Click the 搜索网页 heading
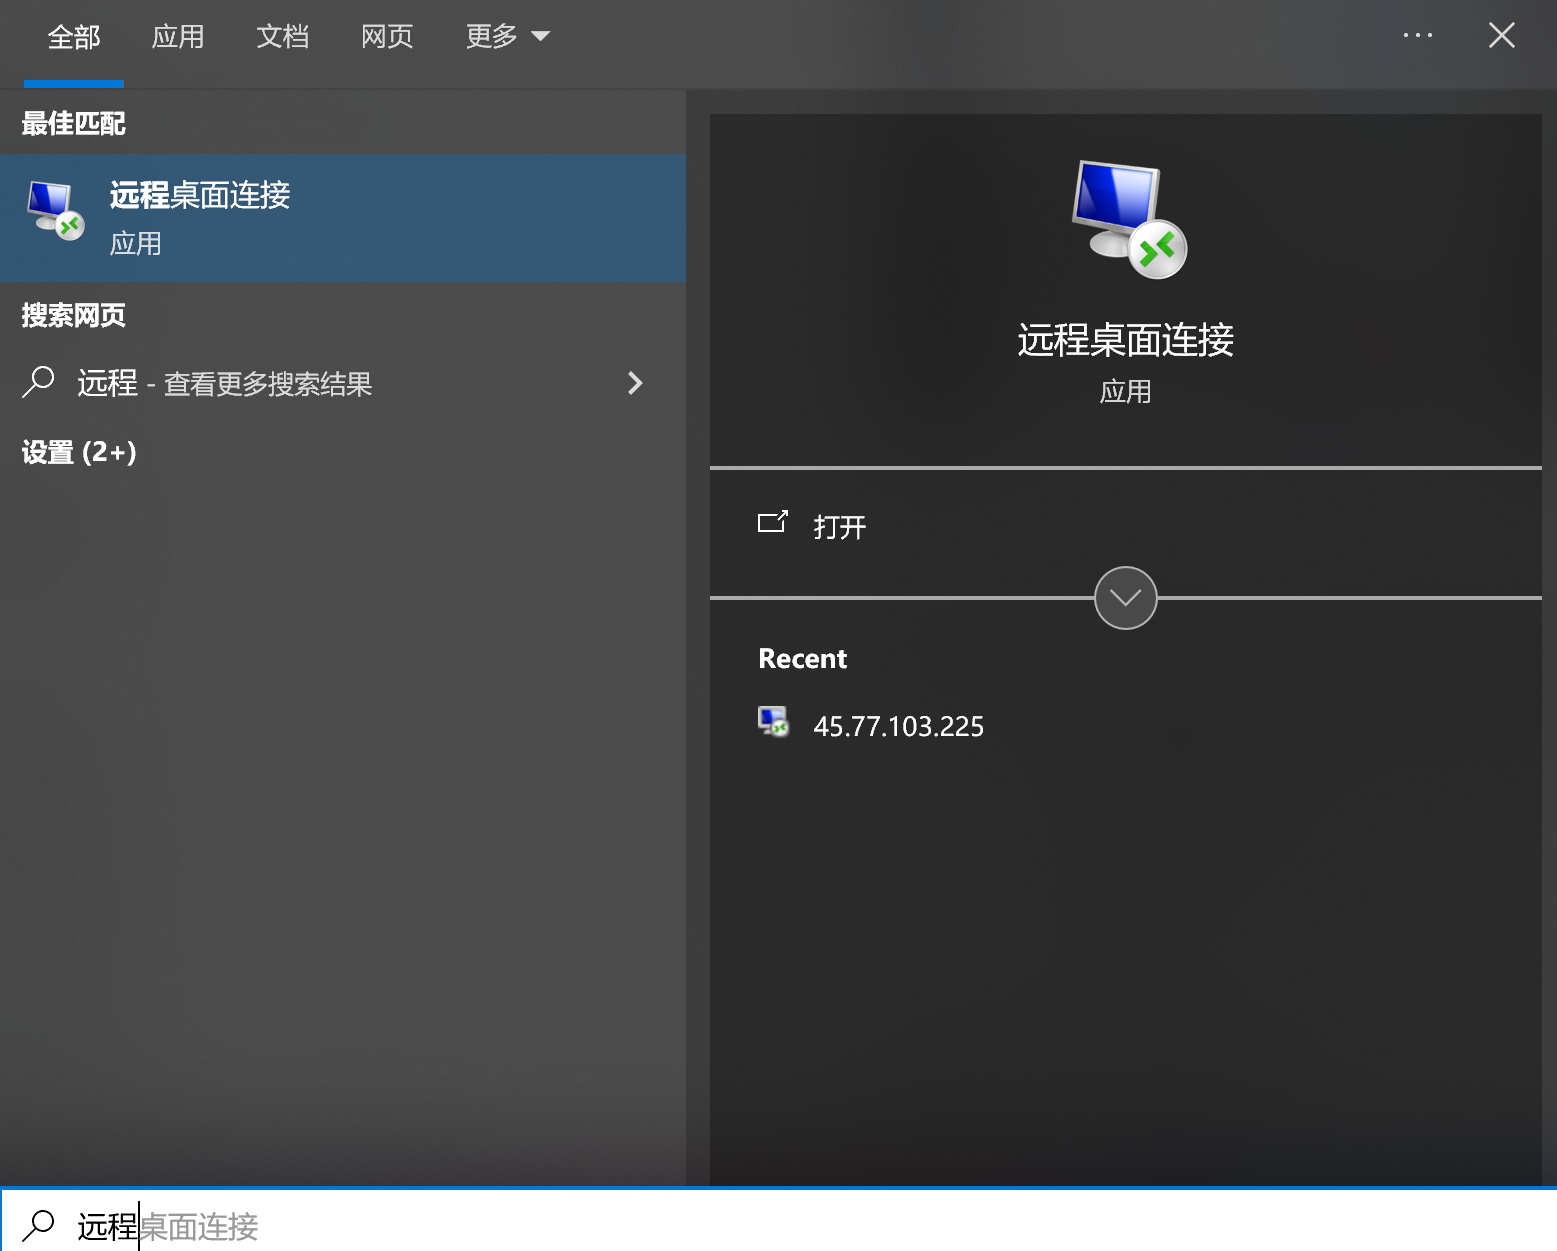Screen dimensions: 1557x1251 click(x=74, y=316)
